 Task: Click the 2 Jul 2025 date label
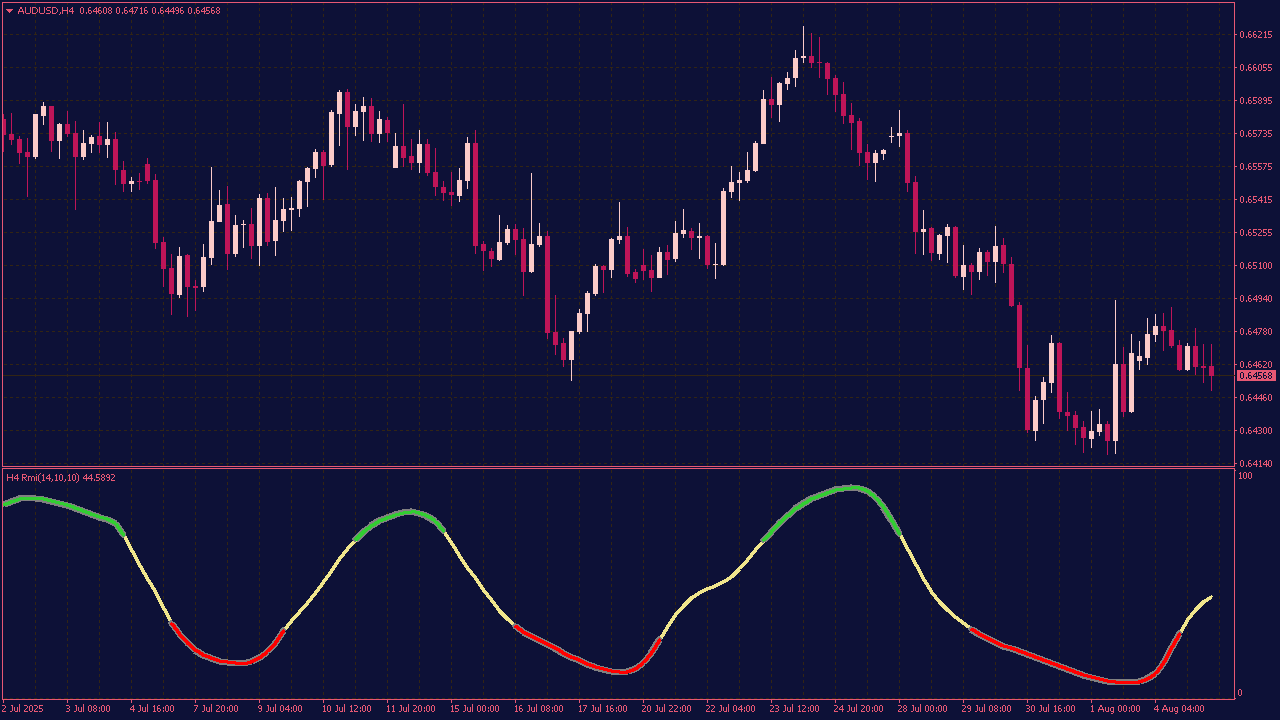(21, 709)
